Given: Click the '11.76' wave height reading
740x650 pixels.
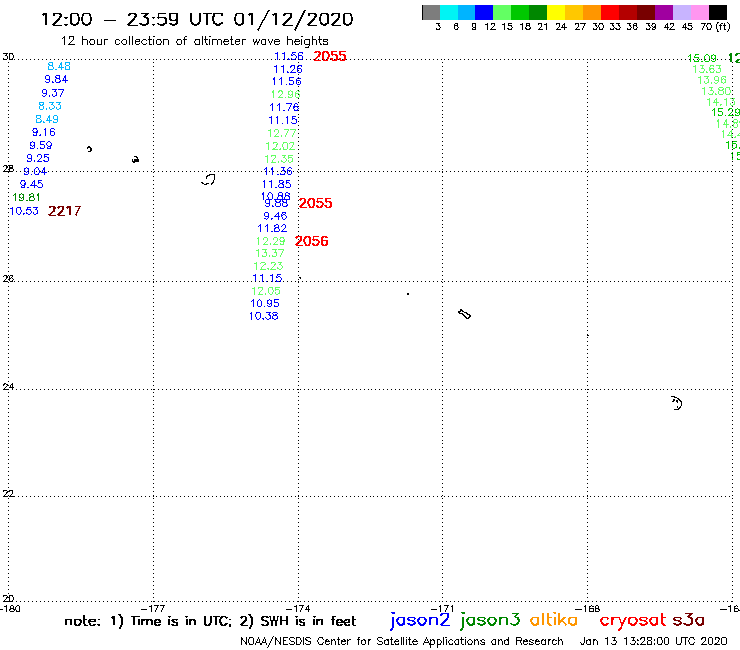Looking at the screenshot, I should click(284, 108).
